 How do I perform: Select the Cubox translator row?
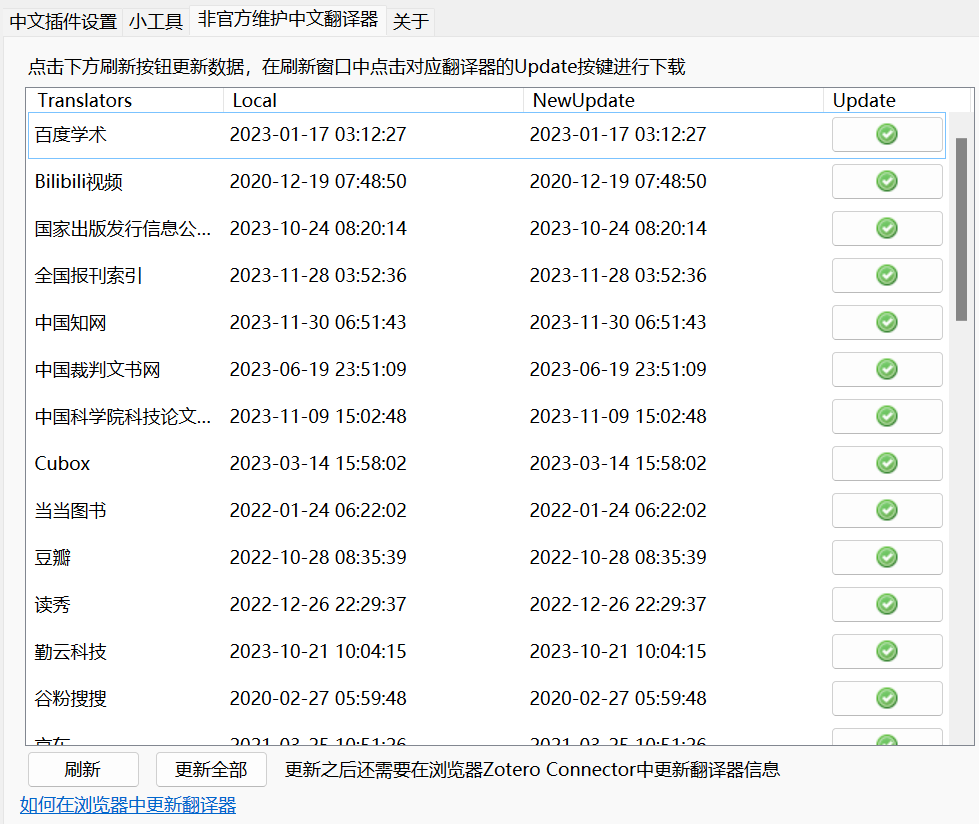click(x=487, y=463)
